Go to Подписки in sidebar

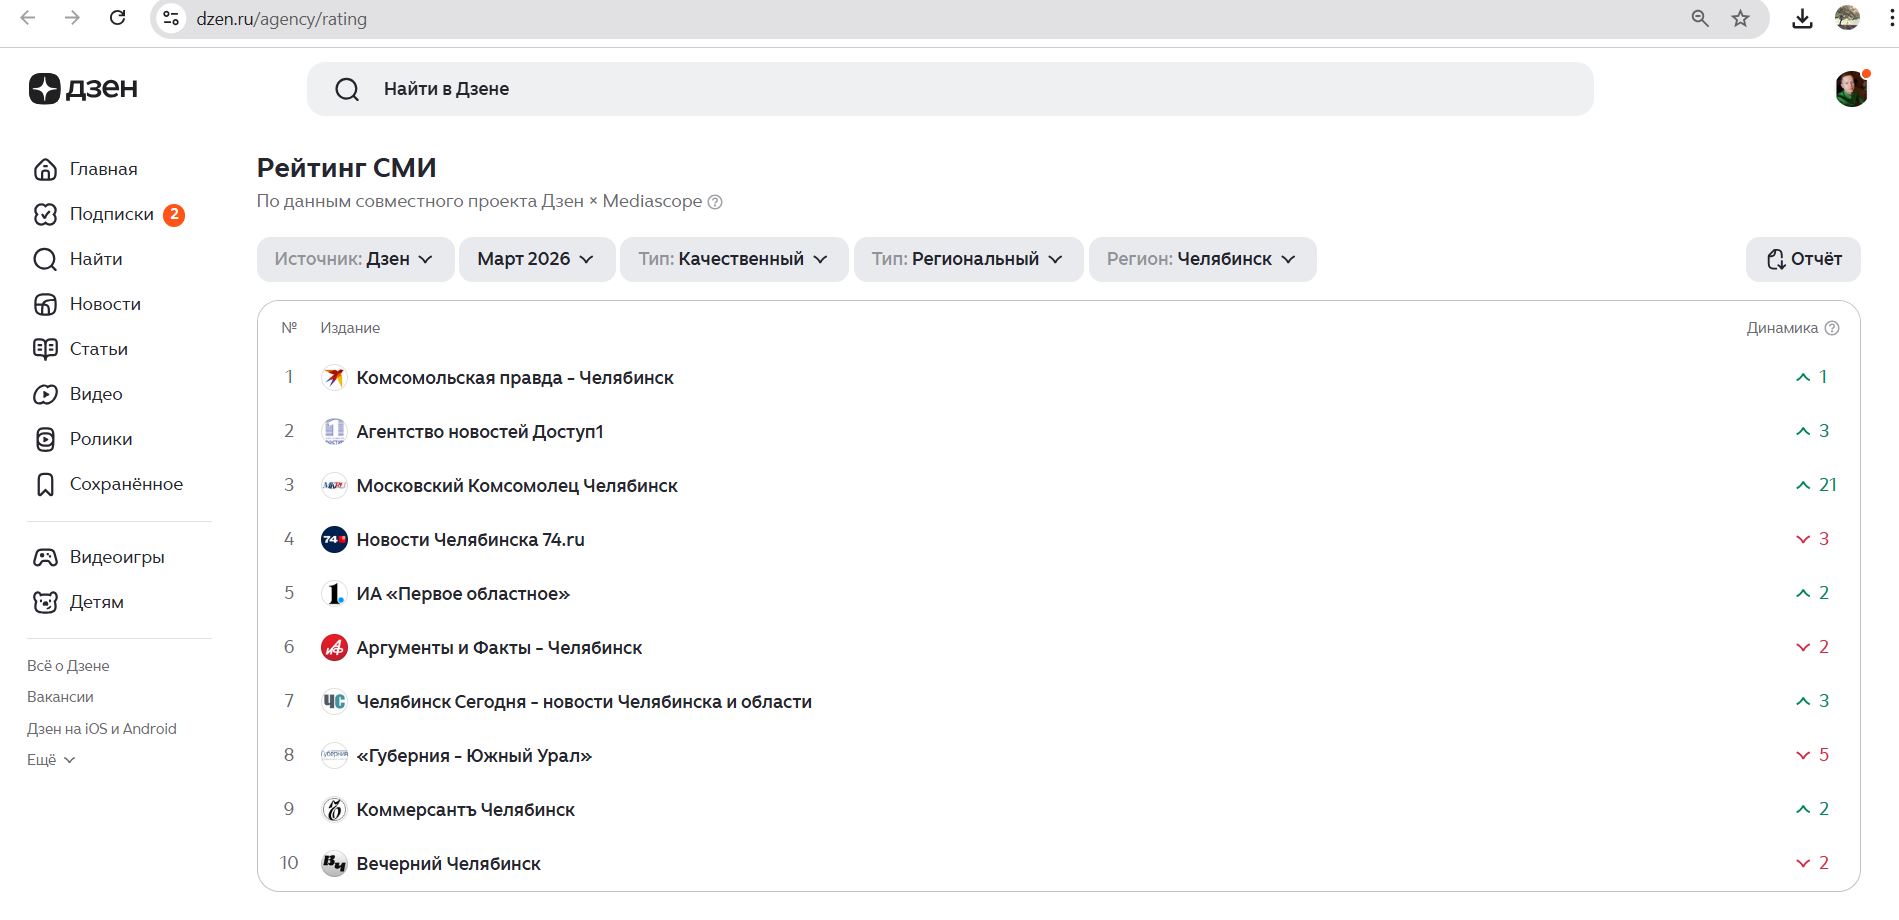click(x=111, y=214)
